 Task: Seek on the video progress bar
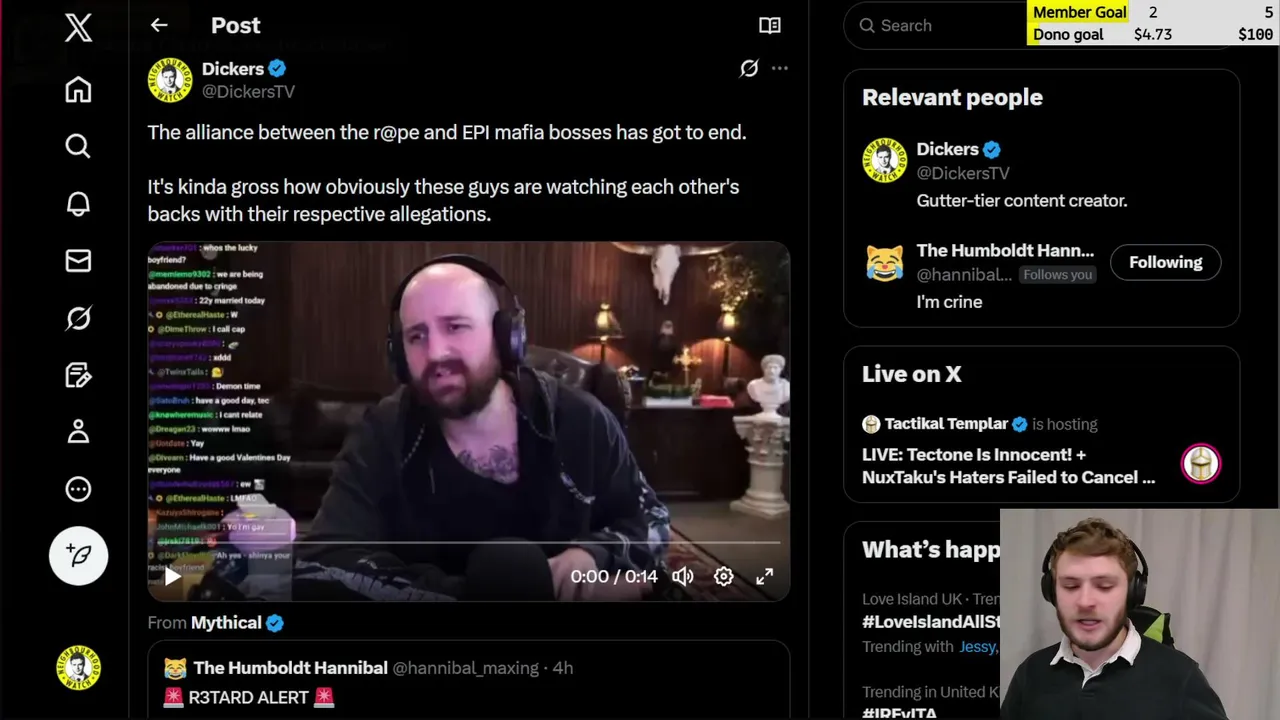click(468, 543)
